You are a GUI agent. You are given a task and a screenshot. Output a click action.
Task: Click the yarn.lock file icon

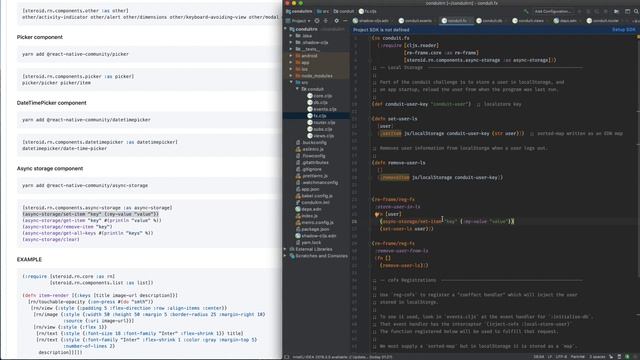(x=298, y=242)
